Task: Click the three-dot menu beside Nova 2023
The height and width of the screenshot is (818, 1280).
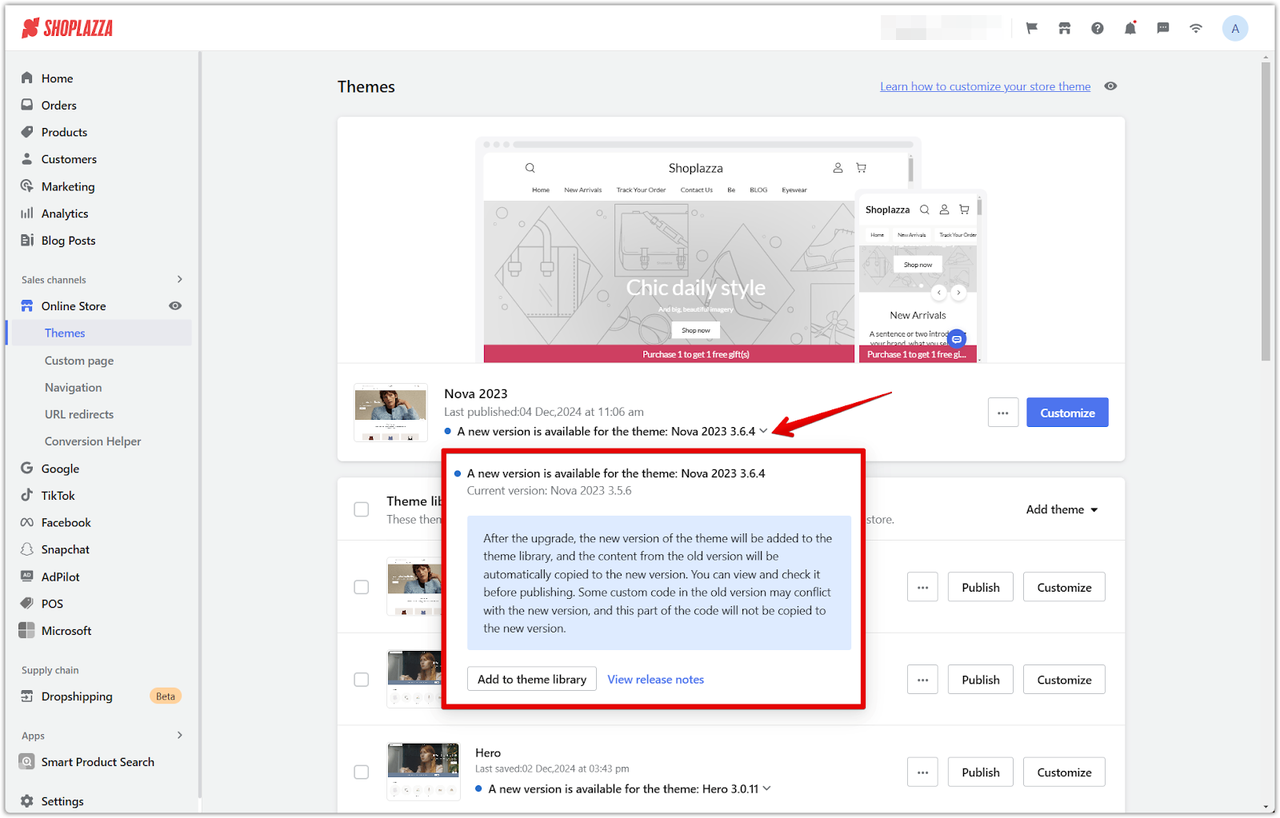Action: tap(1003, 413)
